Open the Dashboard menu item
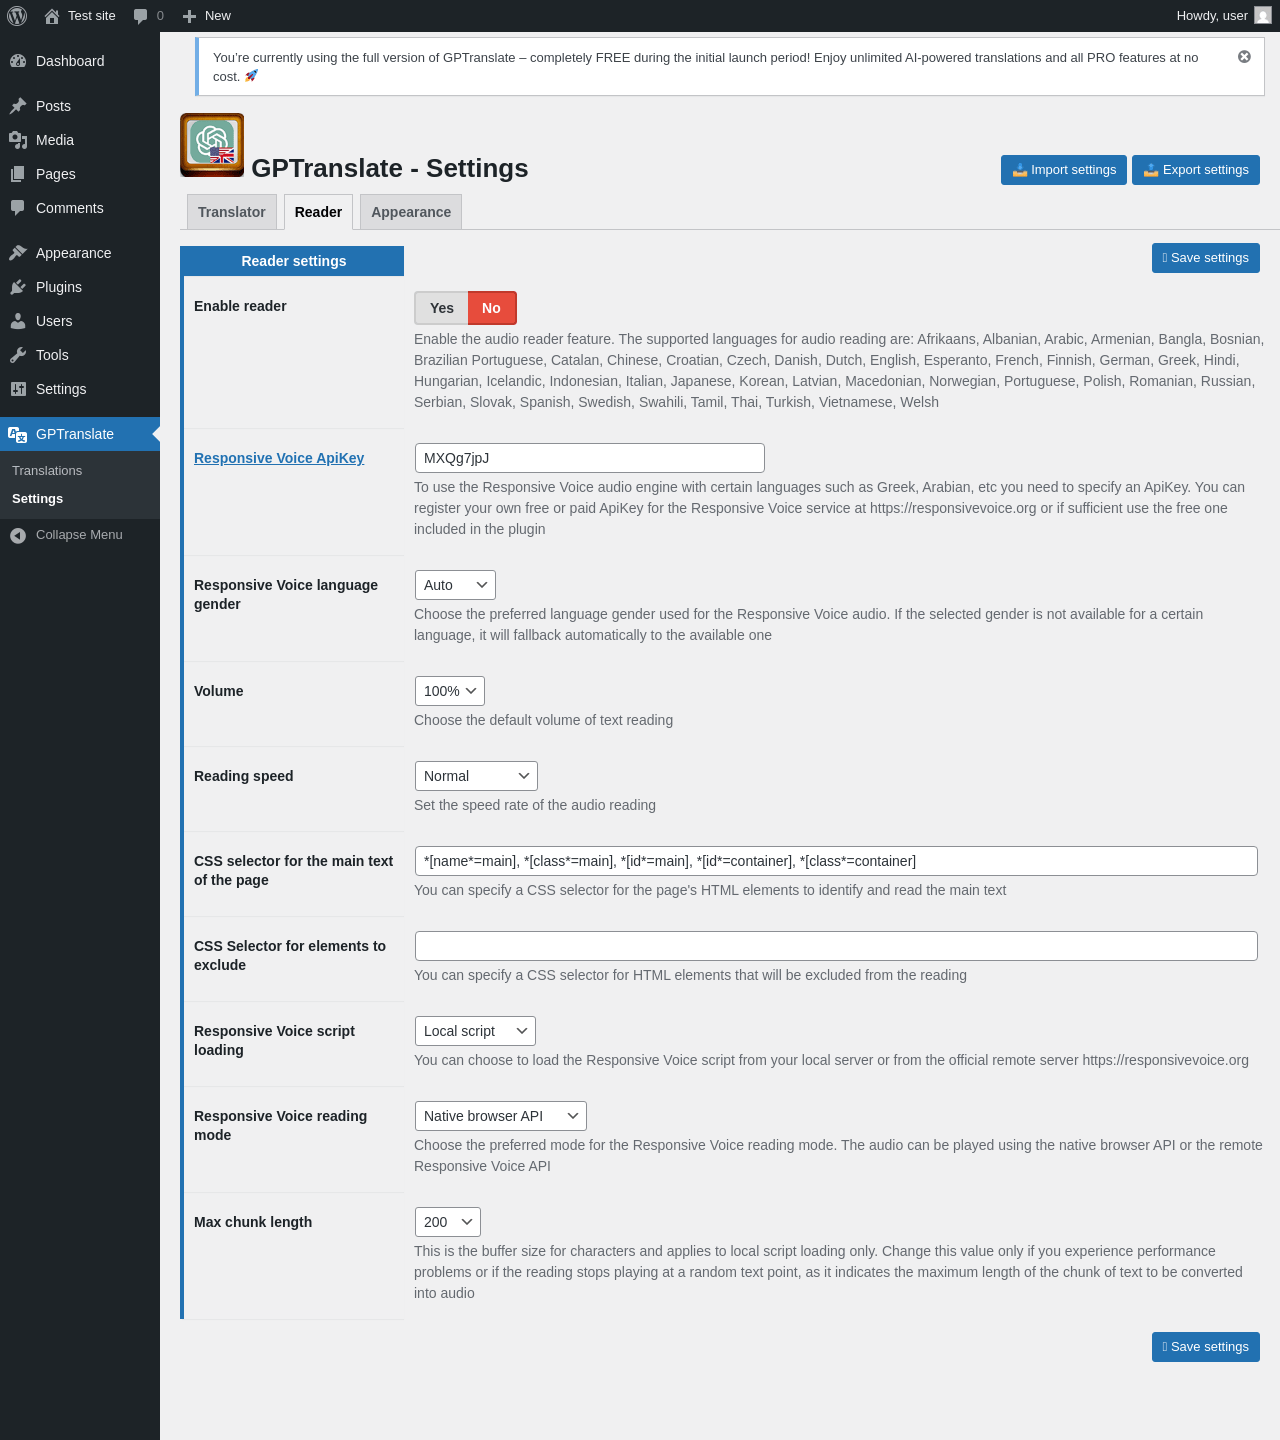Screen dimensions: 1280x1440 click(x=80, y=61)
